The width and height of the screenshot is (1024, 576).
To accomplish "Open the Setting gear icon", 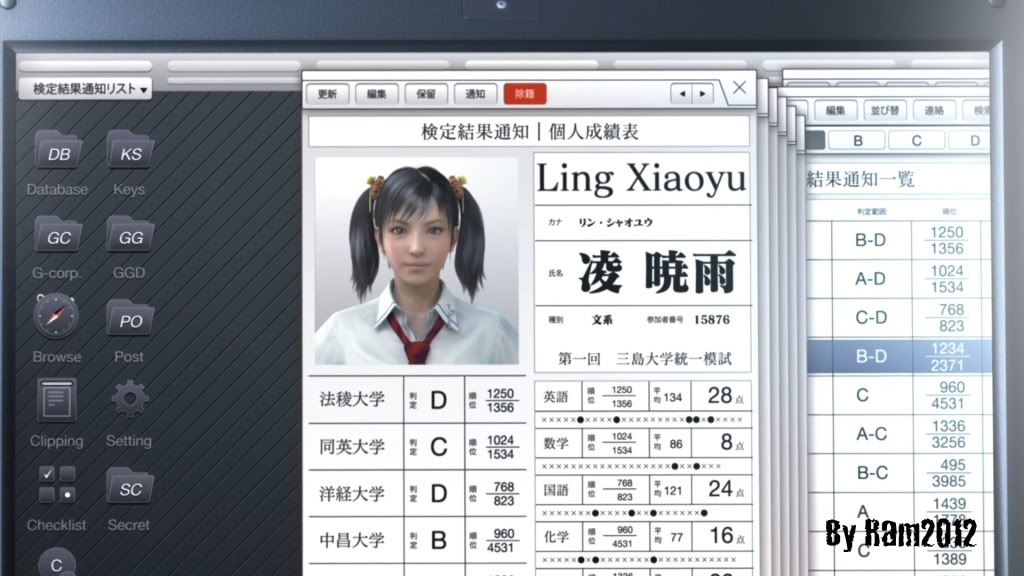I will [x=129, y=398].
